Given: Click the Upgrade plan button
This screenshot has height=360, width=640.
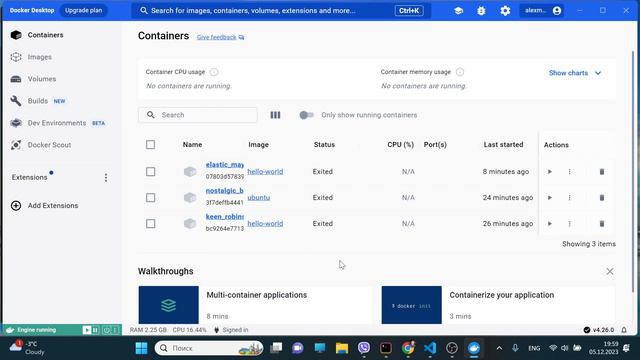Looking at the screenshot, I should pyautogui.click(x=84, y=10).
